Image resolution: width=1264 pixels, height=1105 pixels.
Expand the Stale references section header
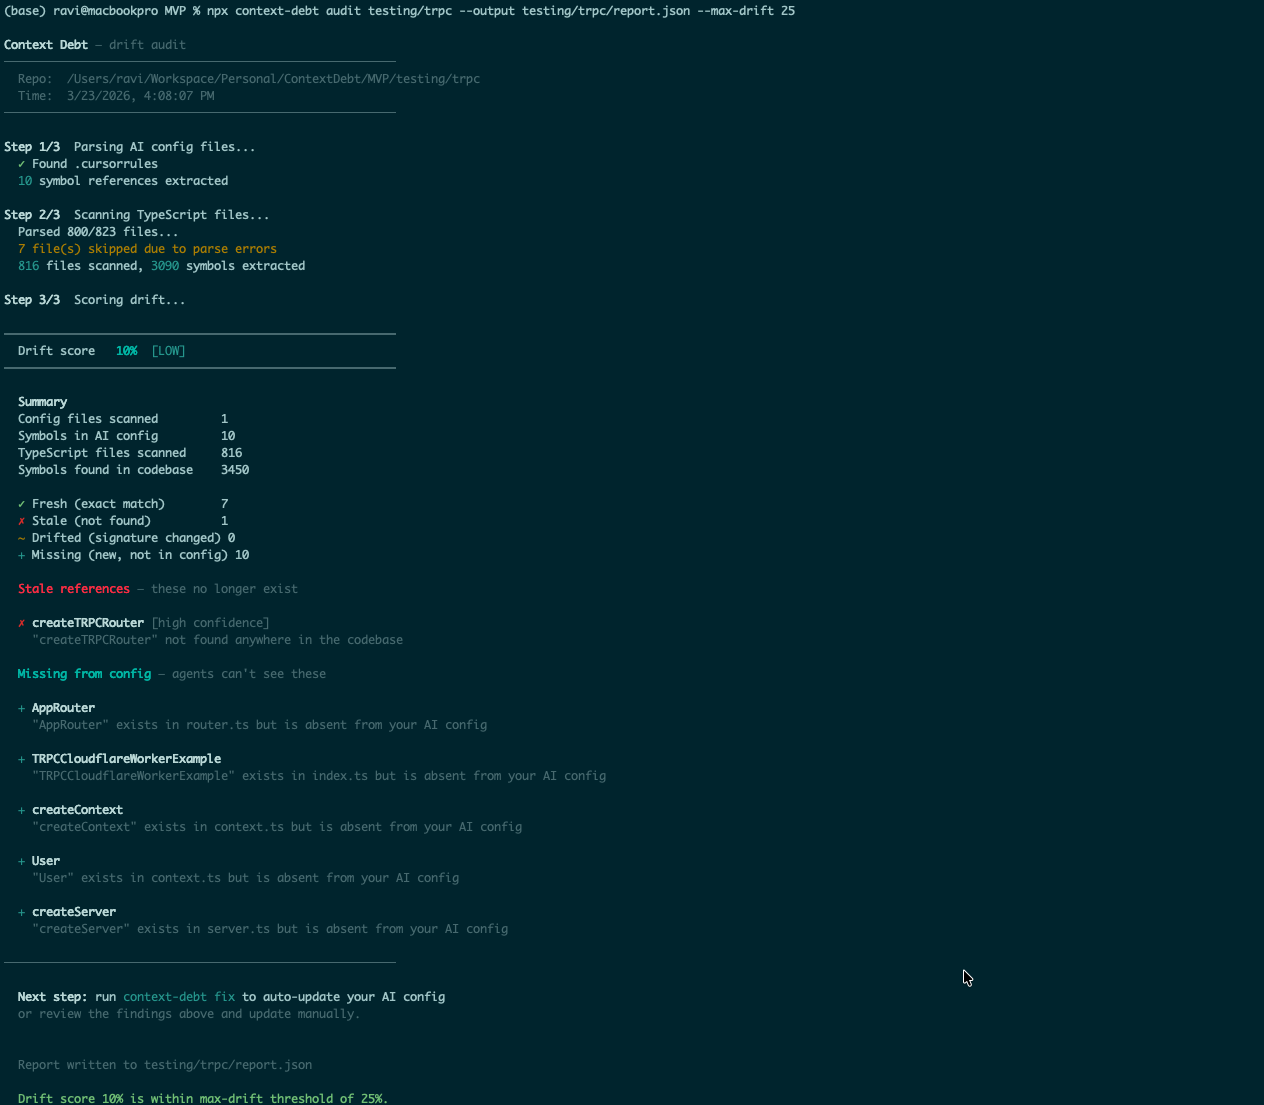(73, 588)
